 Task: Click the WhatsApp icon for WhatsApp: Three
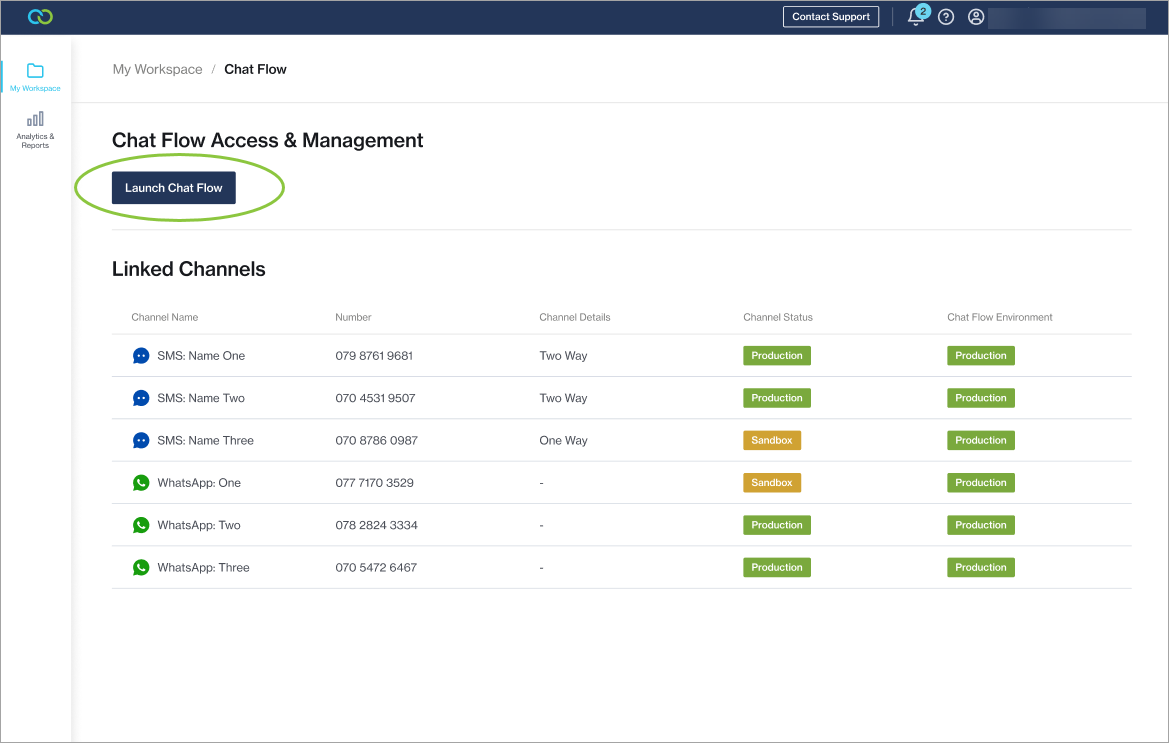tap(141, 568)
